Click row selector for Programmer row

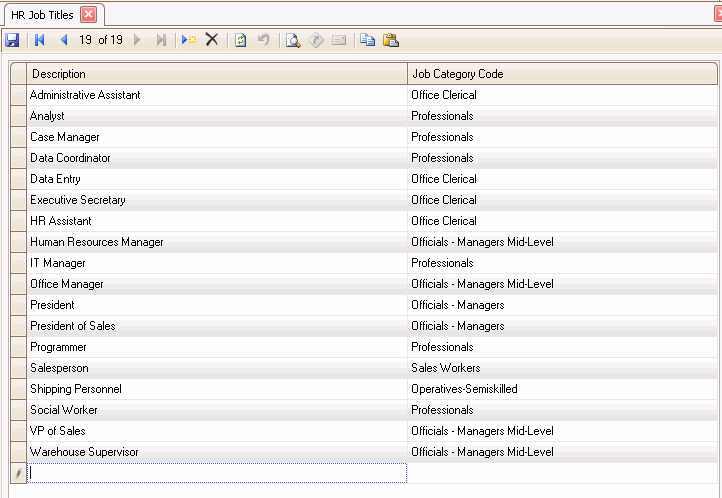[18, 347]
